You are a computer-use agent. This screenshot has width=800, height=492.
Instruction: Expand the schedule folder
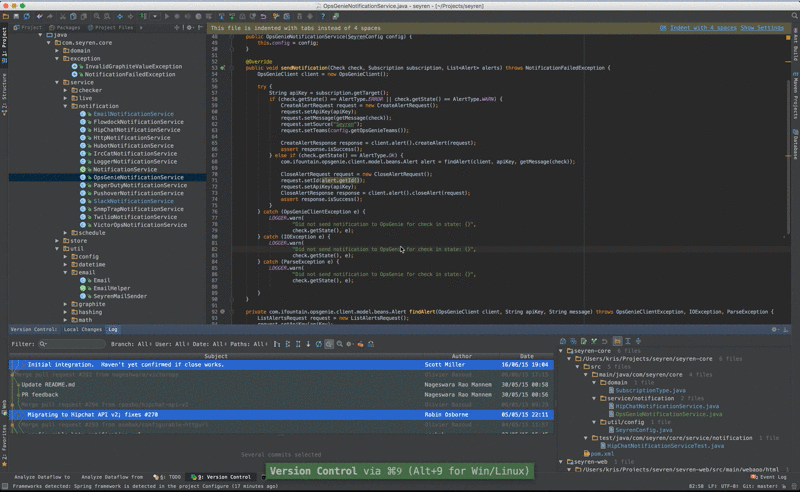(x=65, y=233)
